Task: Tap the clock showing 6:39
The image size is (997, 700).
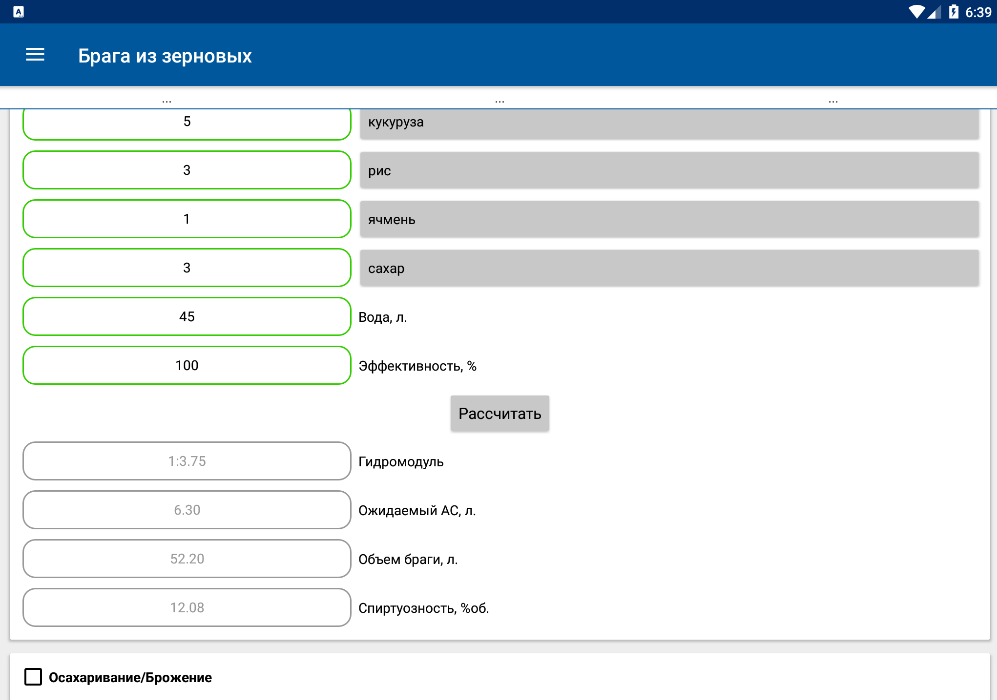Action: coord(978,12)
